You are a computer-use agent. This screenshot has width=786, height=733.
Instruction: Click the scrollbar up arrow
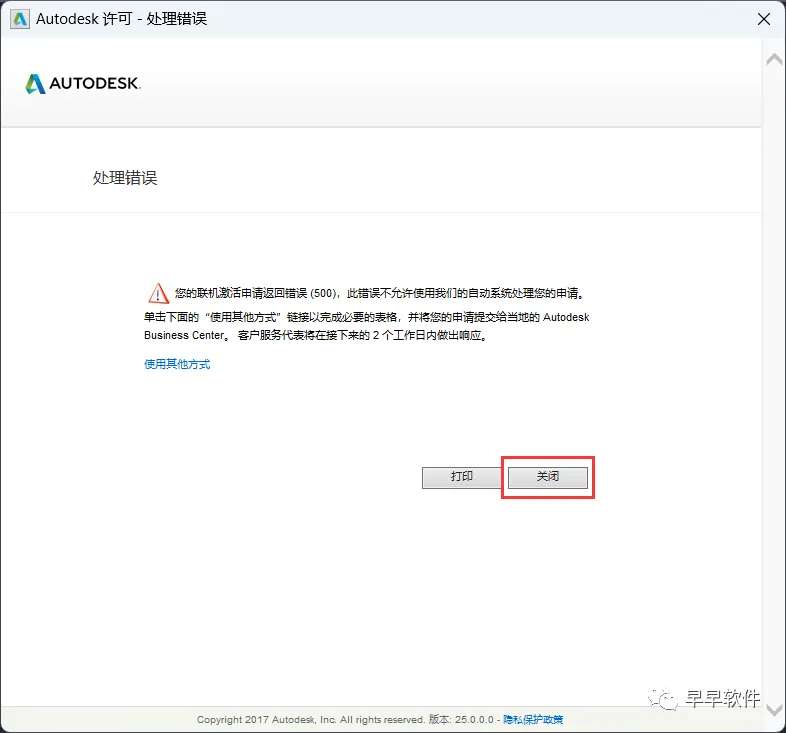tap(774, 59)
